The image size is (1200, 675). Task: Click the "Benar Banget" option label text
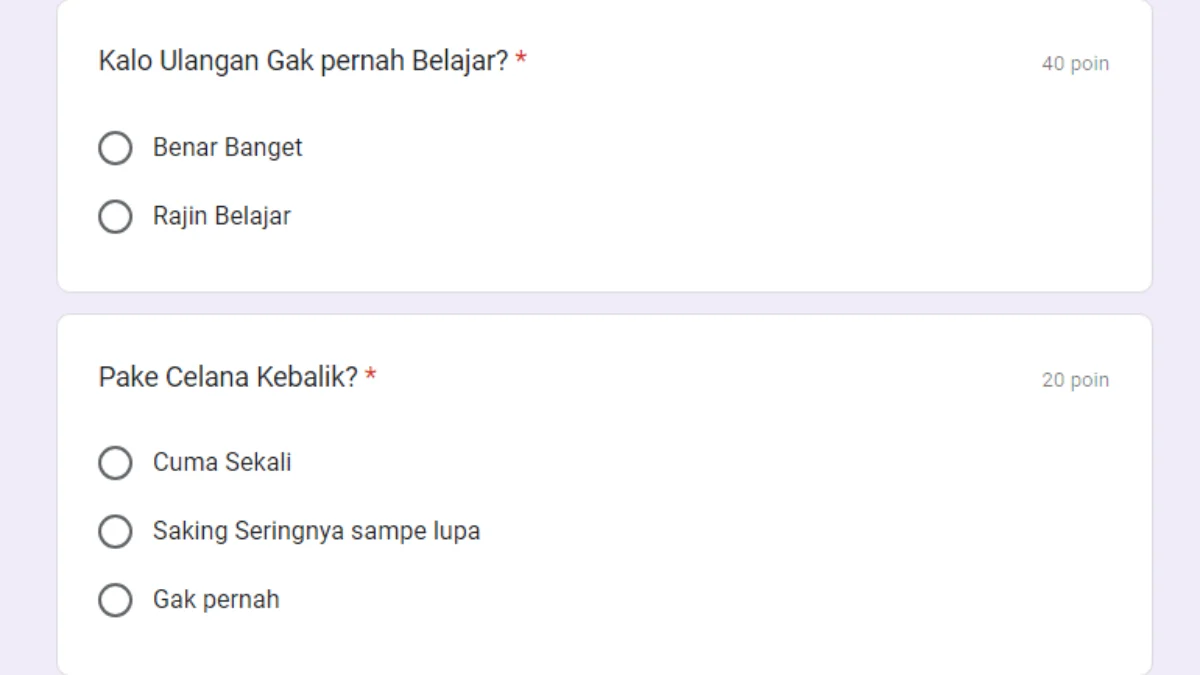point(227,148)
